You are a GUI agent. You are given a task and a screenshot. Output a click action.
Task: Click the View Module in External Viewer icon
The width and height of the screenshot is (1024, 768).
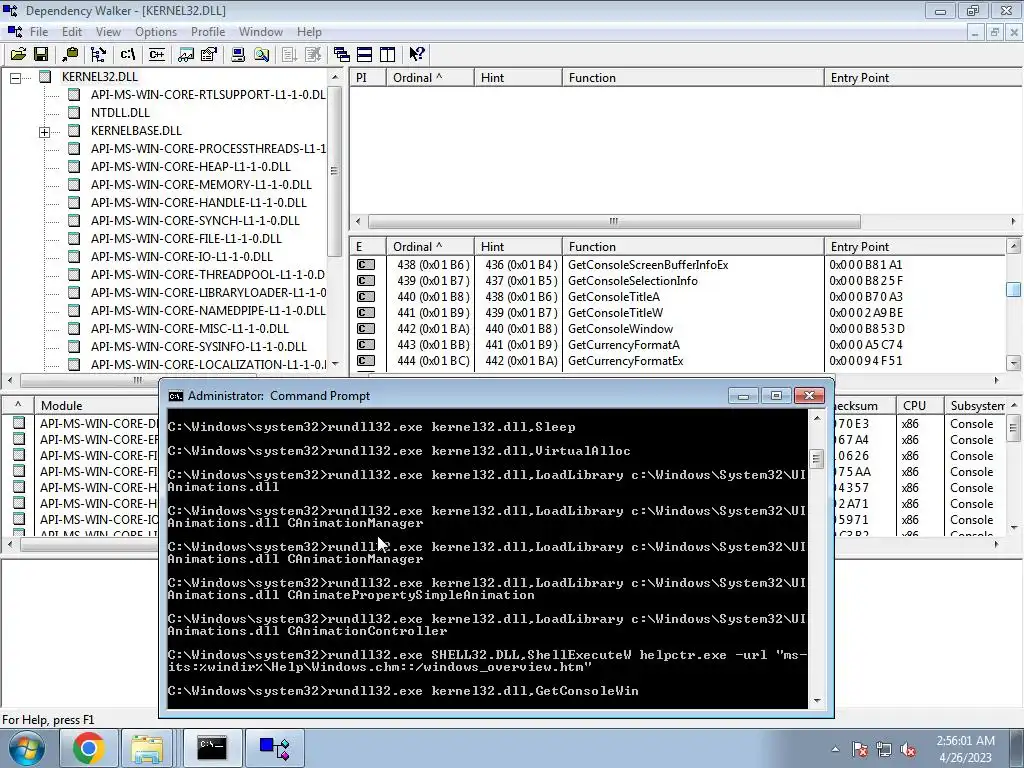(185, 54)
